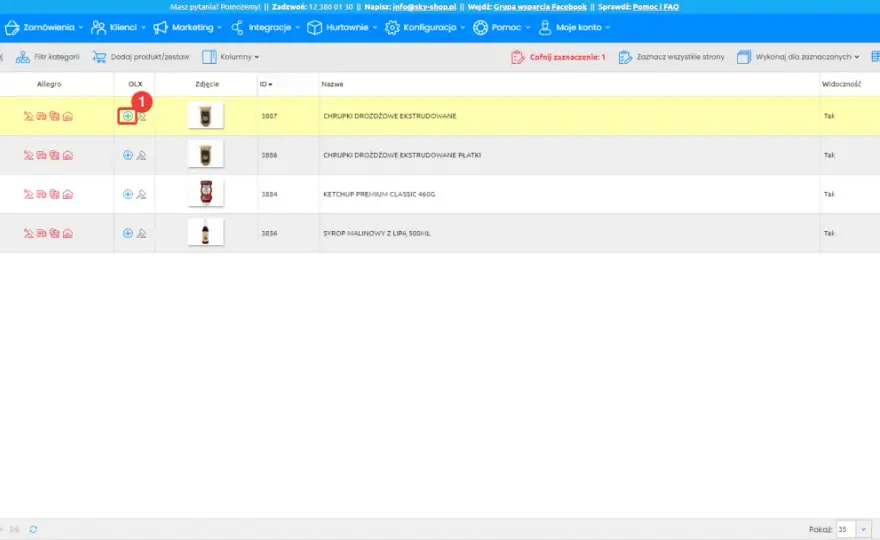Click OLX plus icon in SYROP MALINOWY row
This screenshot has width=880, height=540.
127,233
